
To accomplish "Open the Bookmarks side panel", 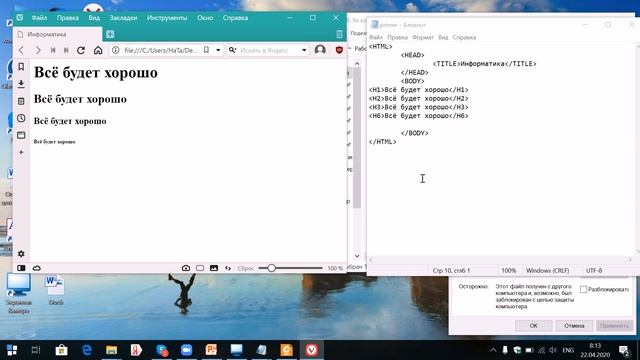I will pos(21,67).
